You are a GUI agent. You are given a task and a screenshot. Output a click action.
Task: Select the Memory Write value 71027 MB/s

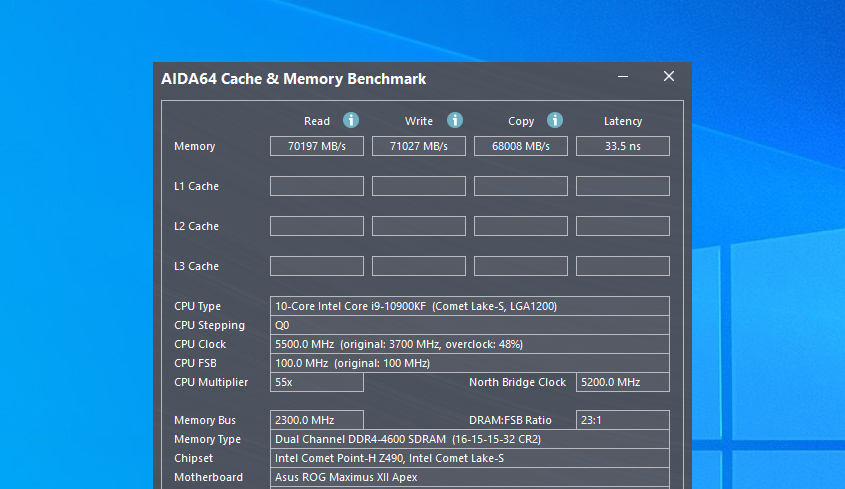(x=419, y=146)
